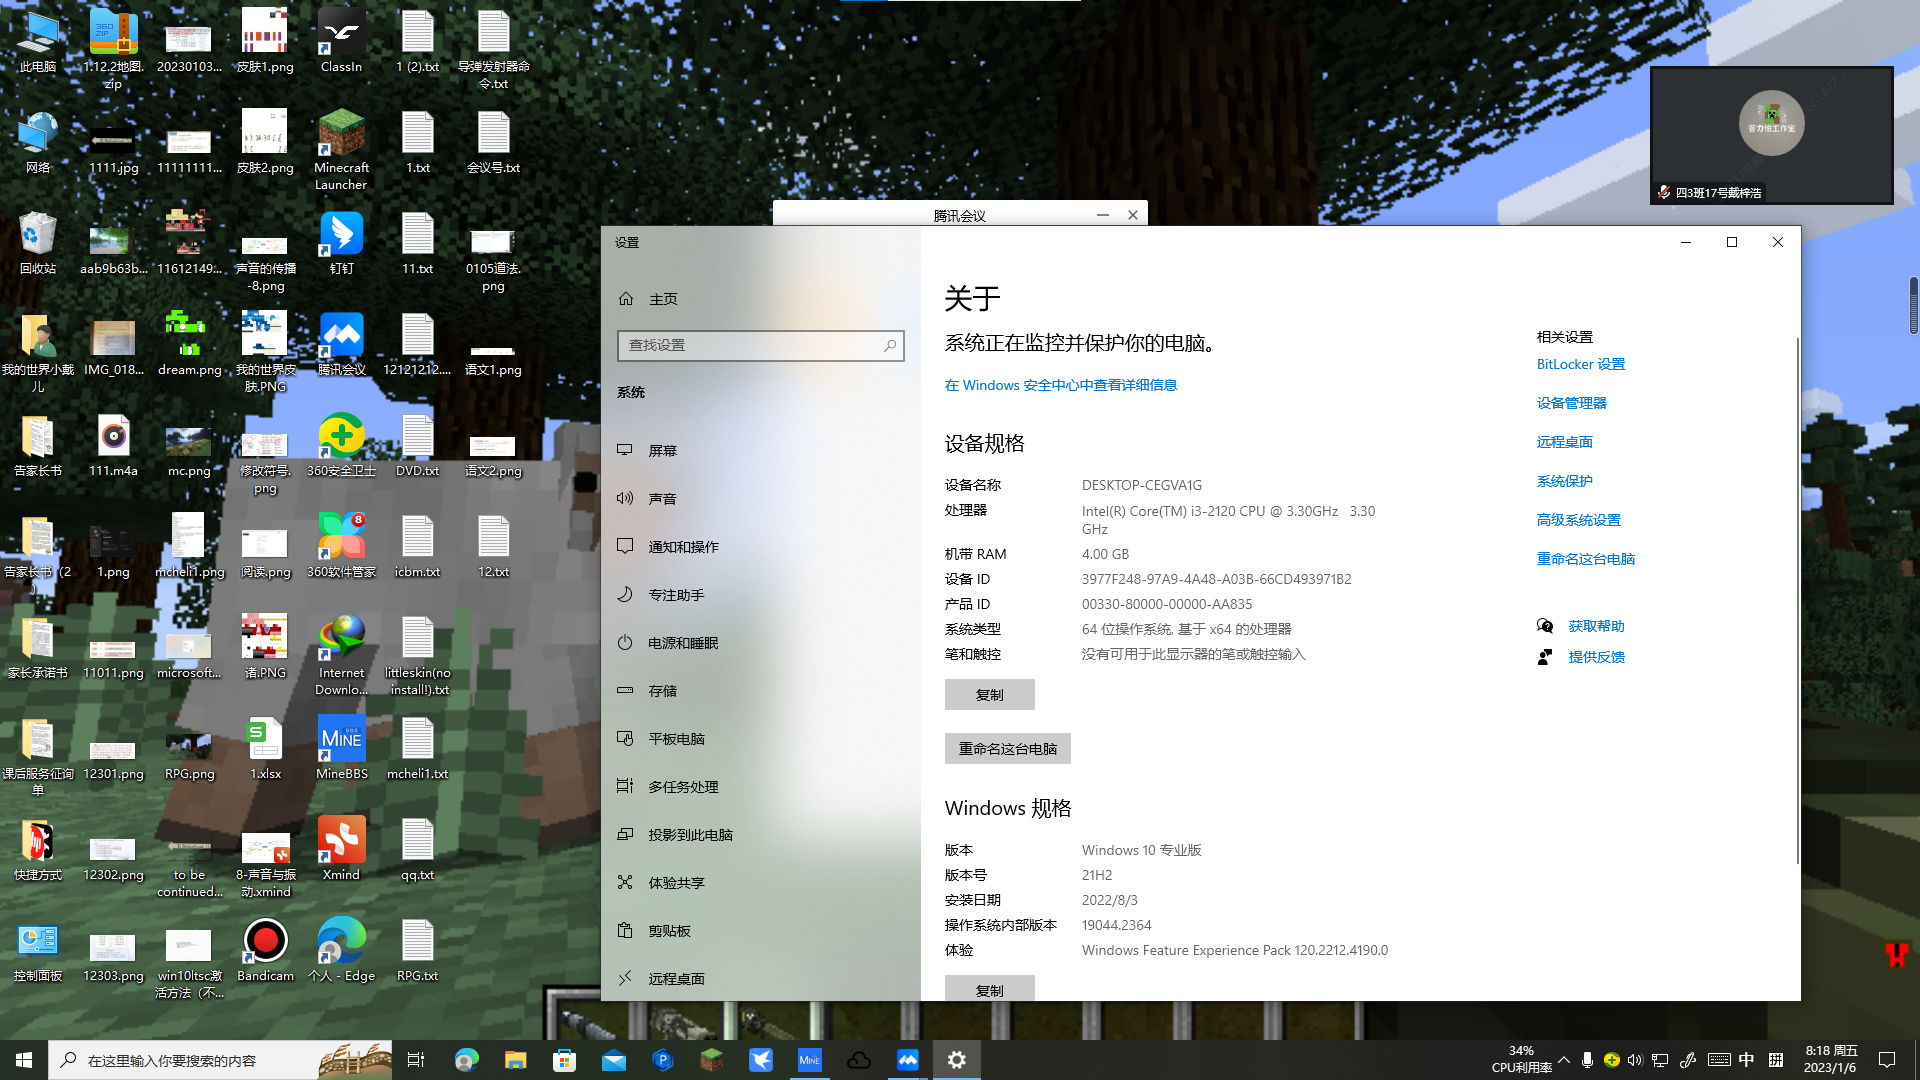Click Get help (获取帮助) link
Viewport: 1920px width, 1080px height.
coord(1596,627)
